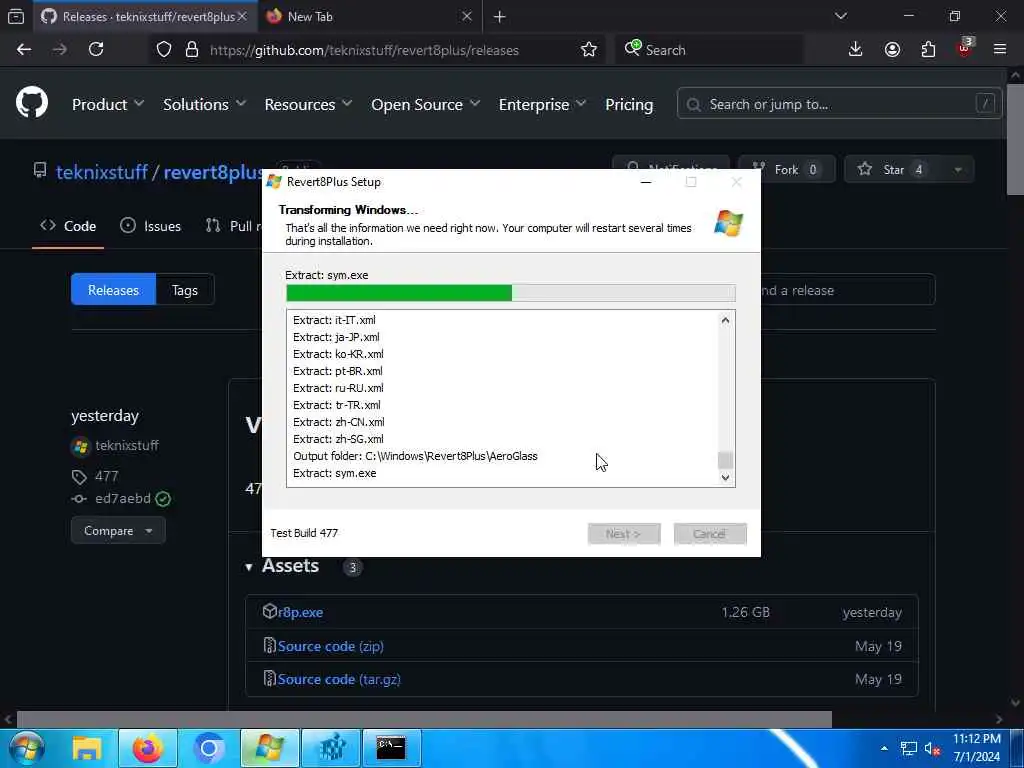This screenshot has width=1024, height=768.
Task: Click Next in Revert8Plus Setup
Action: pyautogui.click(x=624, y=534)
